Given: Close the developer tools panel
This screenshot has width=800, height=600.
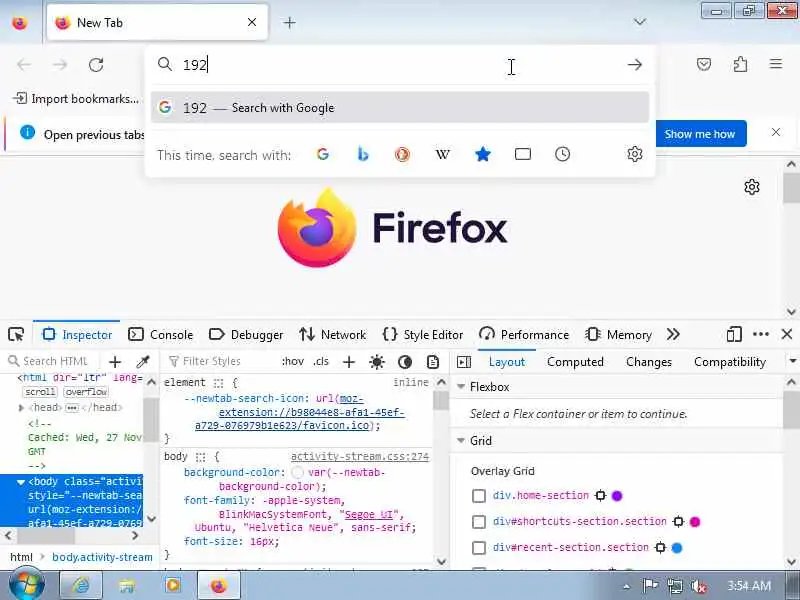Looking at the screenshot, I should click(787, 335).
